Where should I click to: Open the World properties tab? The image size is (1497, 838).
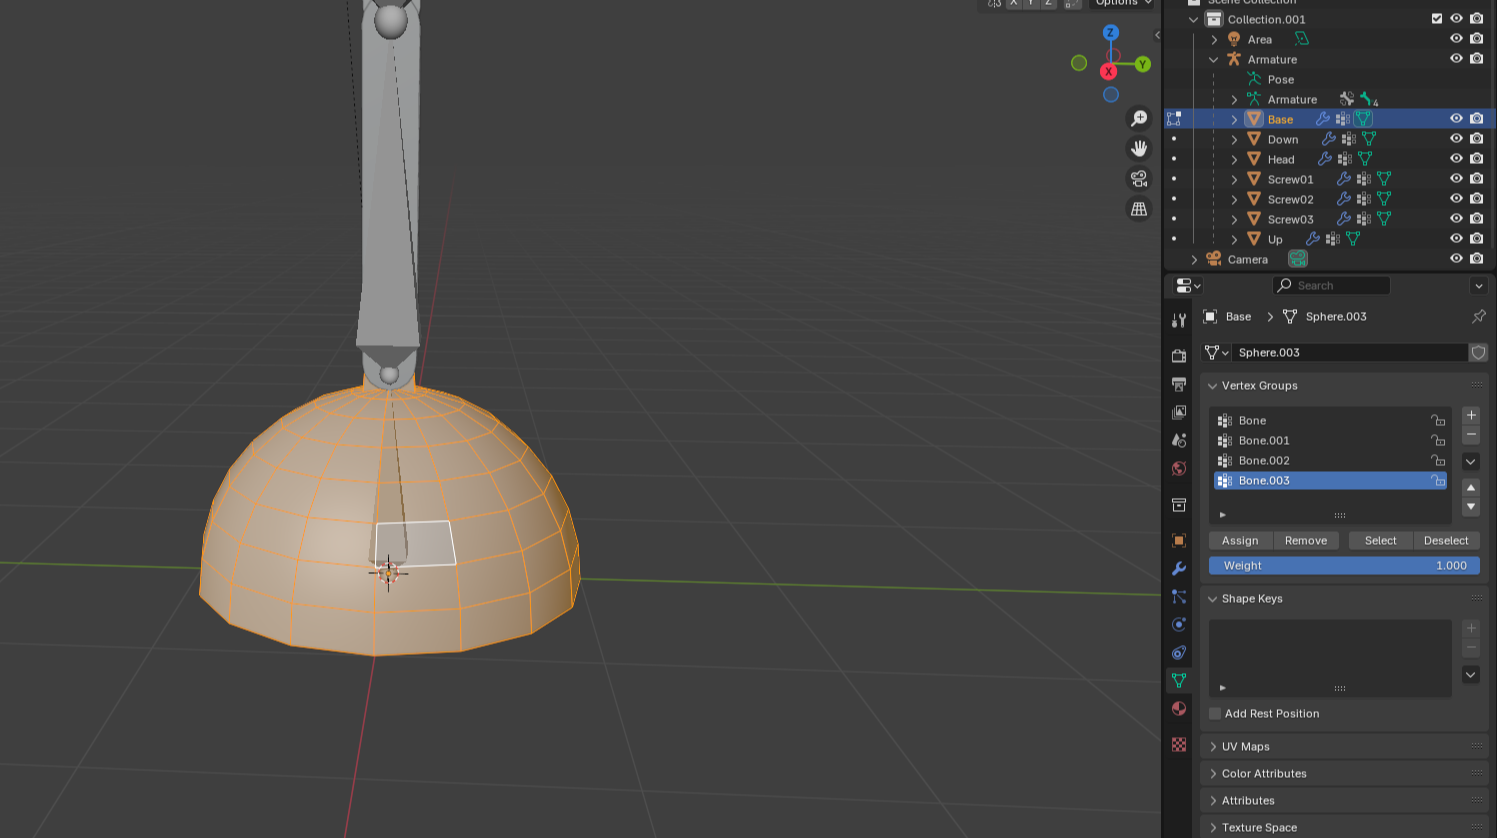tap(1179, 468)
